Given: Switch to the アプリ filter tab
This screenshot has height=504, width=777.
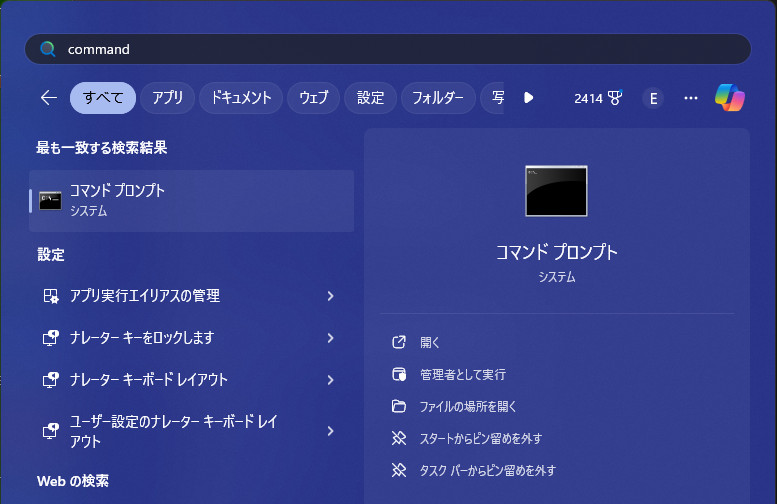Looking at the screenshot, I should (x=167, y=98).
